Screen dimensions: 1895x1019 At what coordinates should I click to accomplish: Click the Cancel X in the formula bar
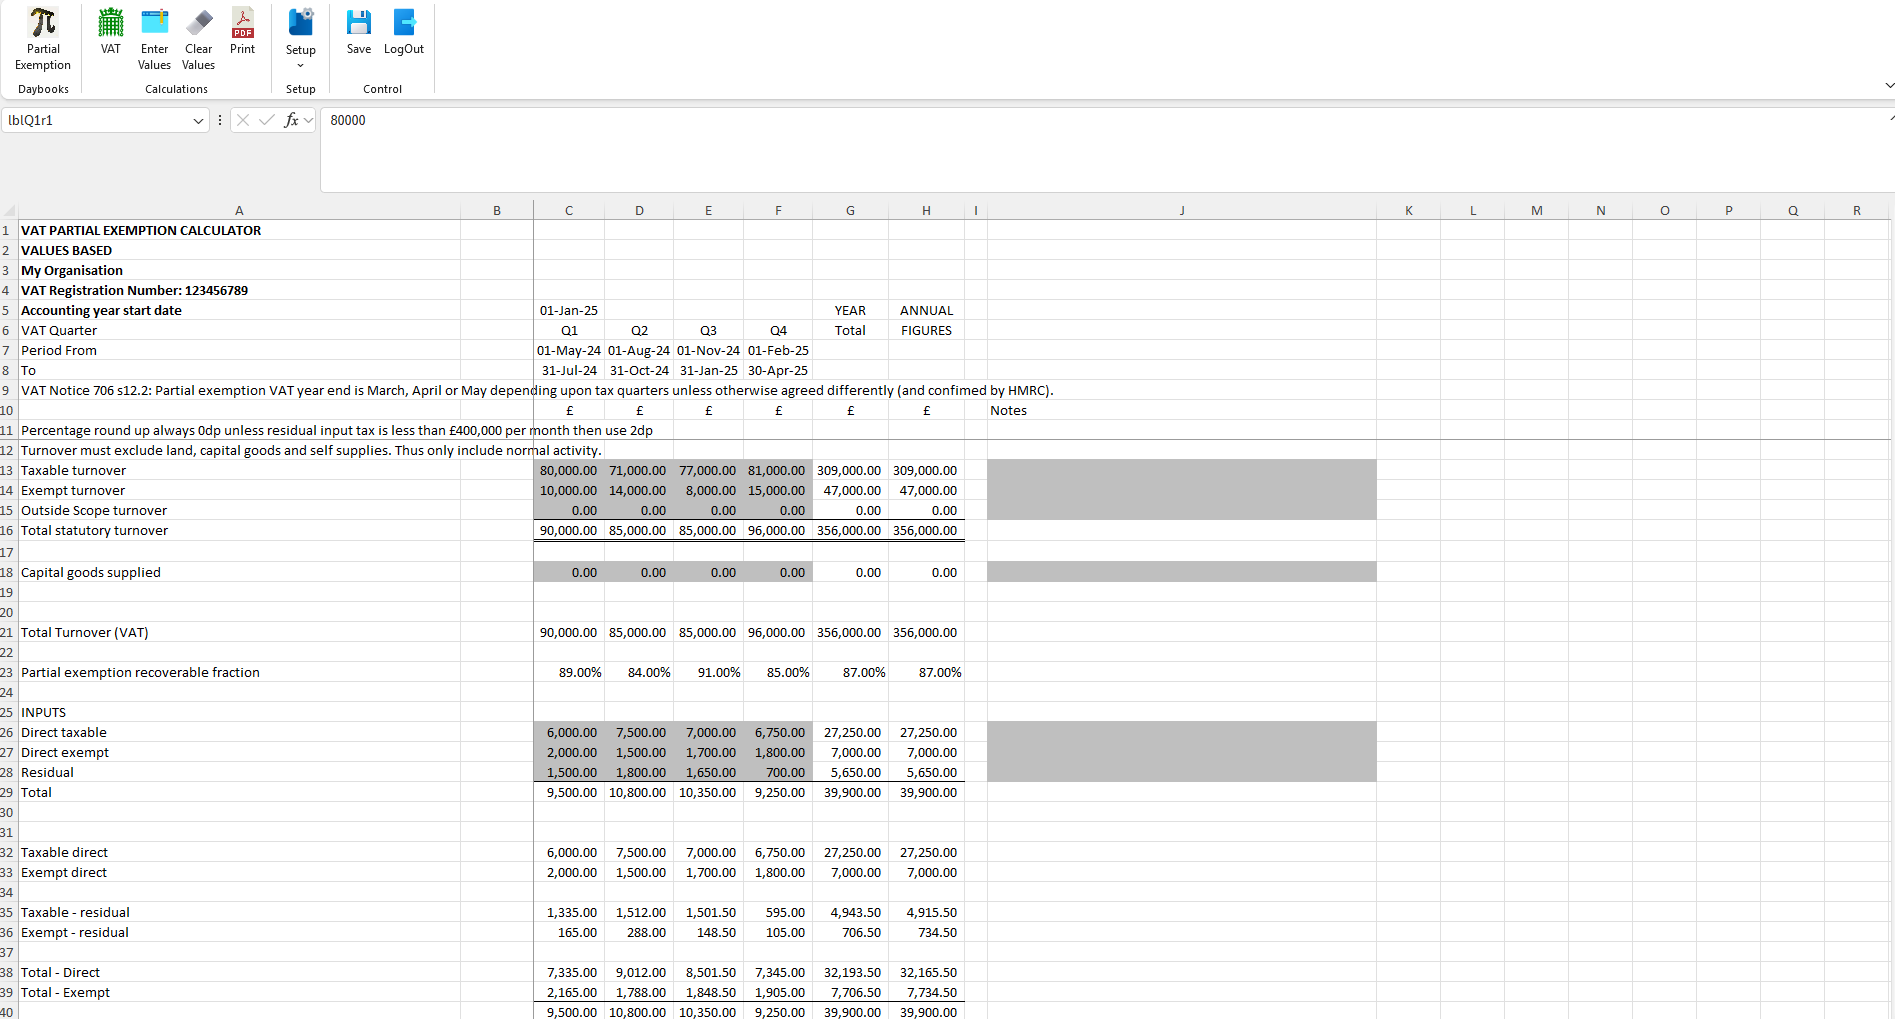click(x=242, y=120)
